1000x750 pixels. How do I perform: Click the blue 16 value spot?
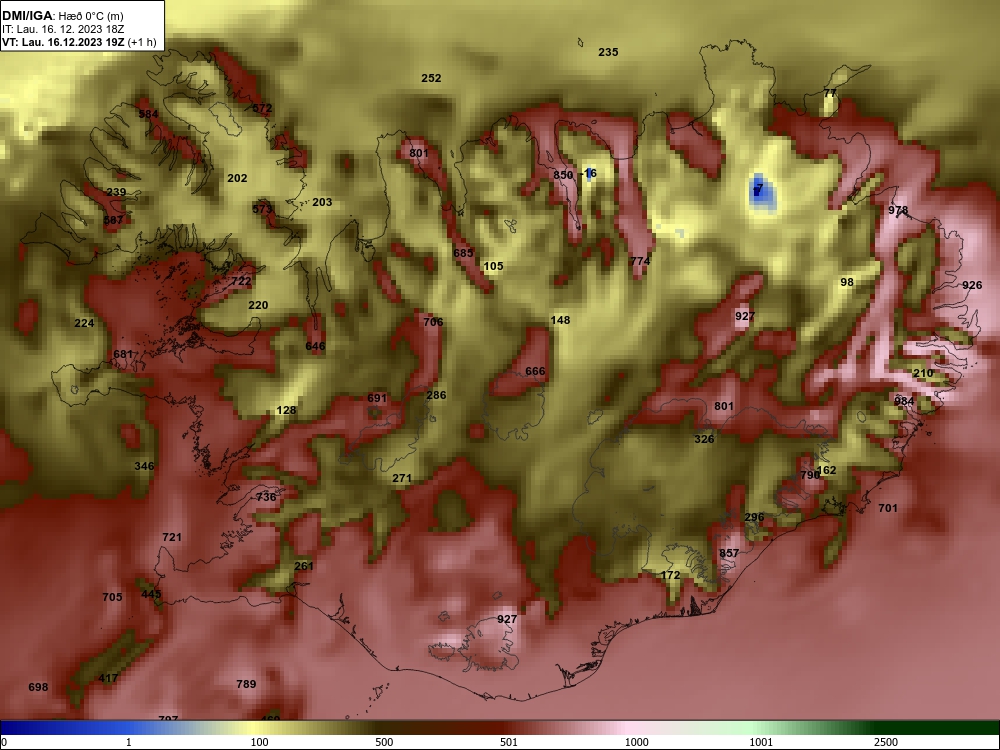pos(591,173)
